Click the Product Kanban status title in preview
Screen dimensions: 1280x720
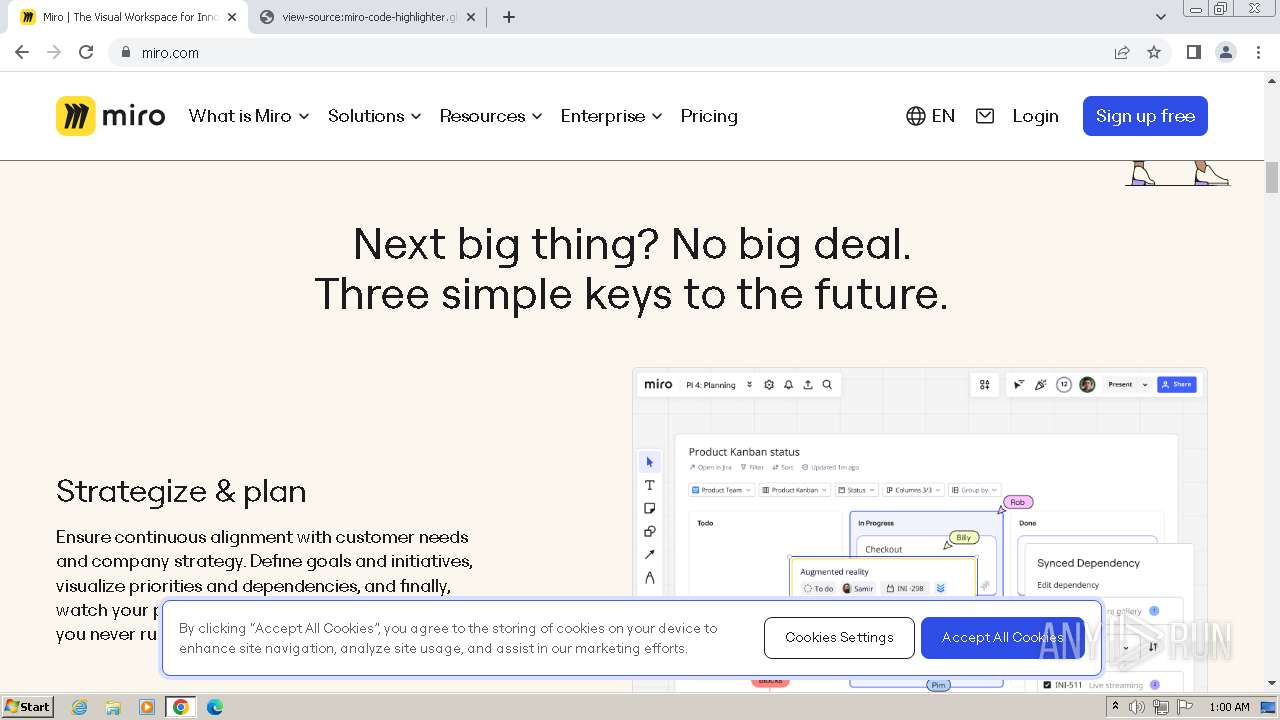(x=744, y=452)
